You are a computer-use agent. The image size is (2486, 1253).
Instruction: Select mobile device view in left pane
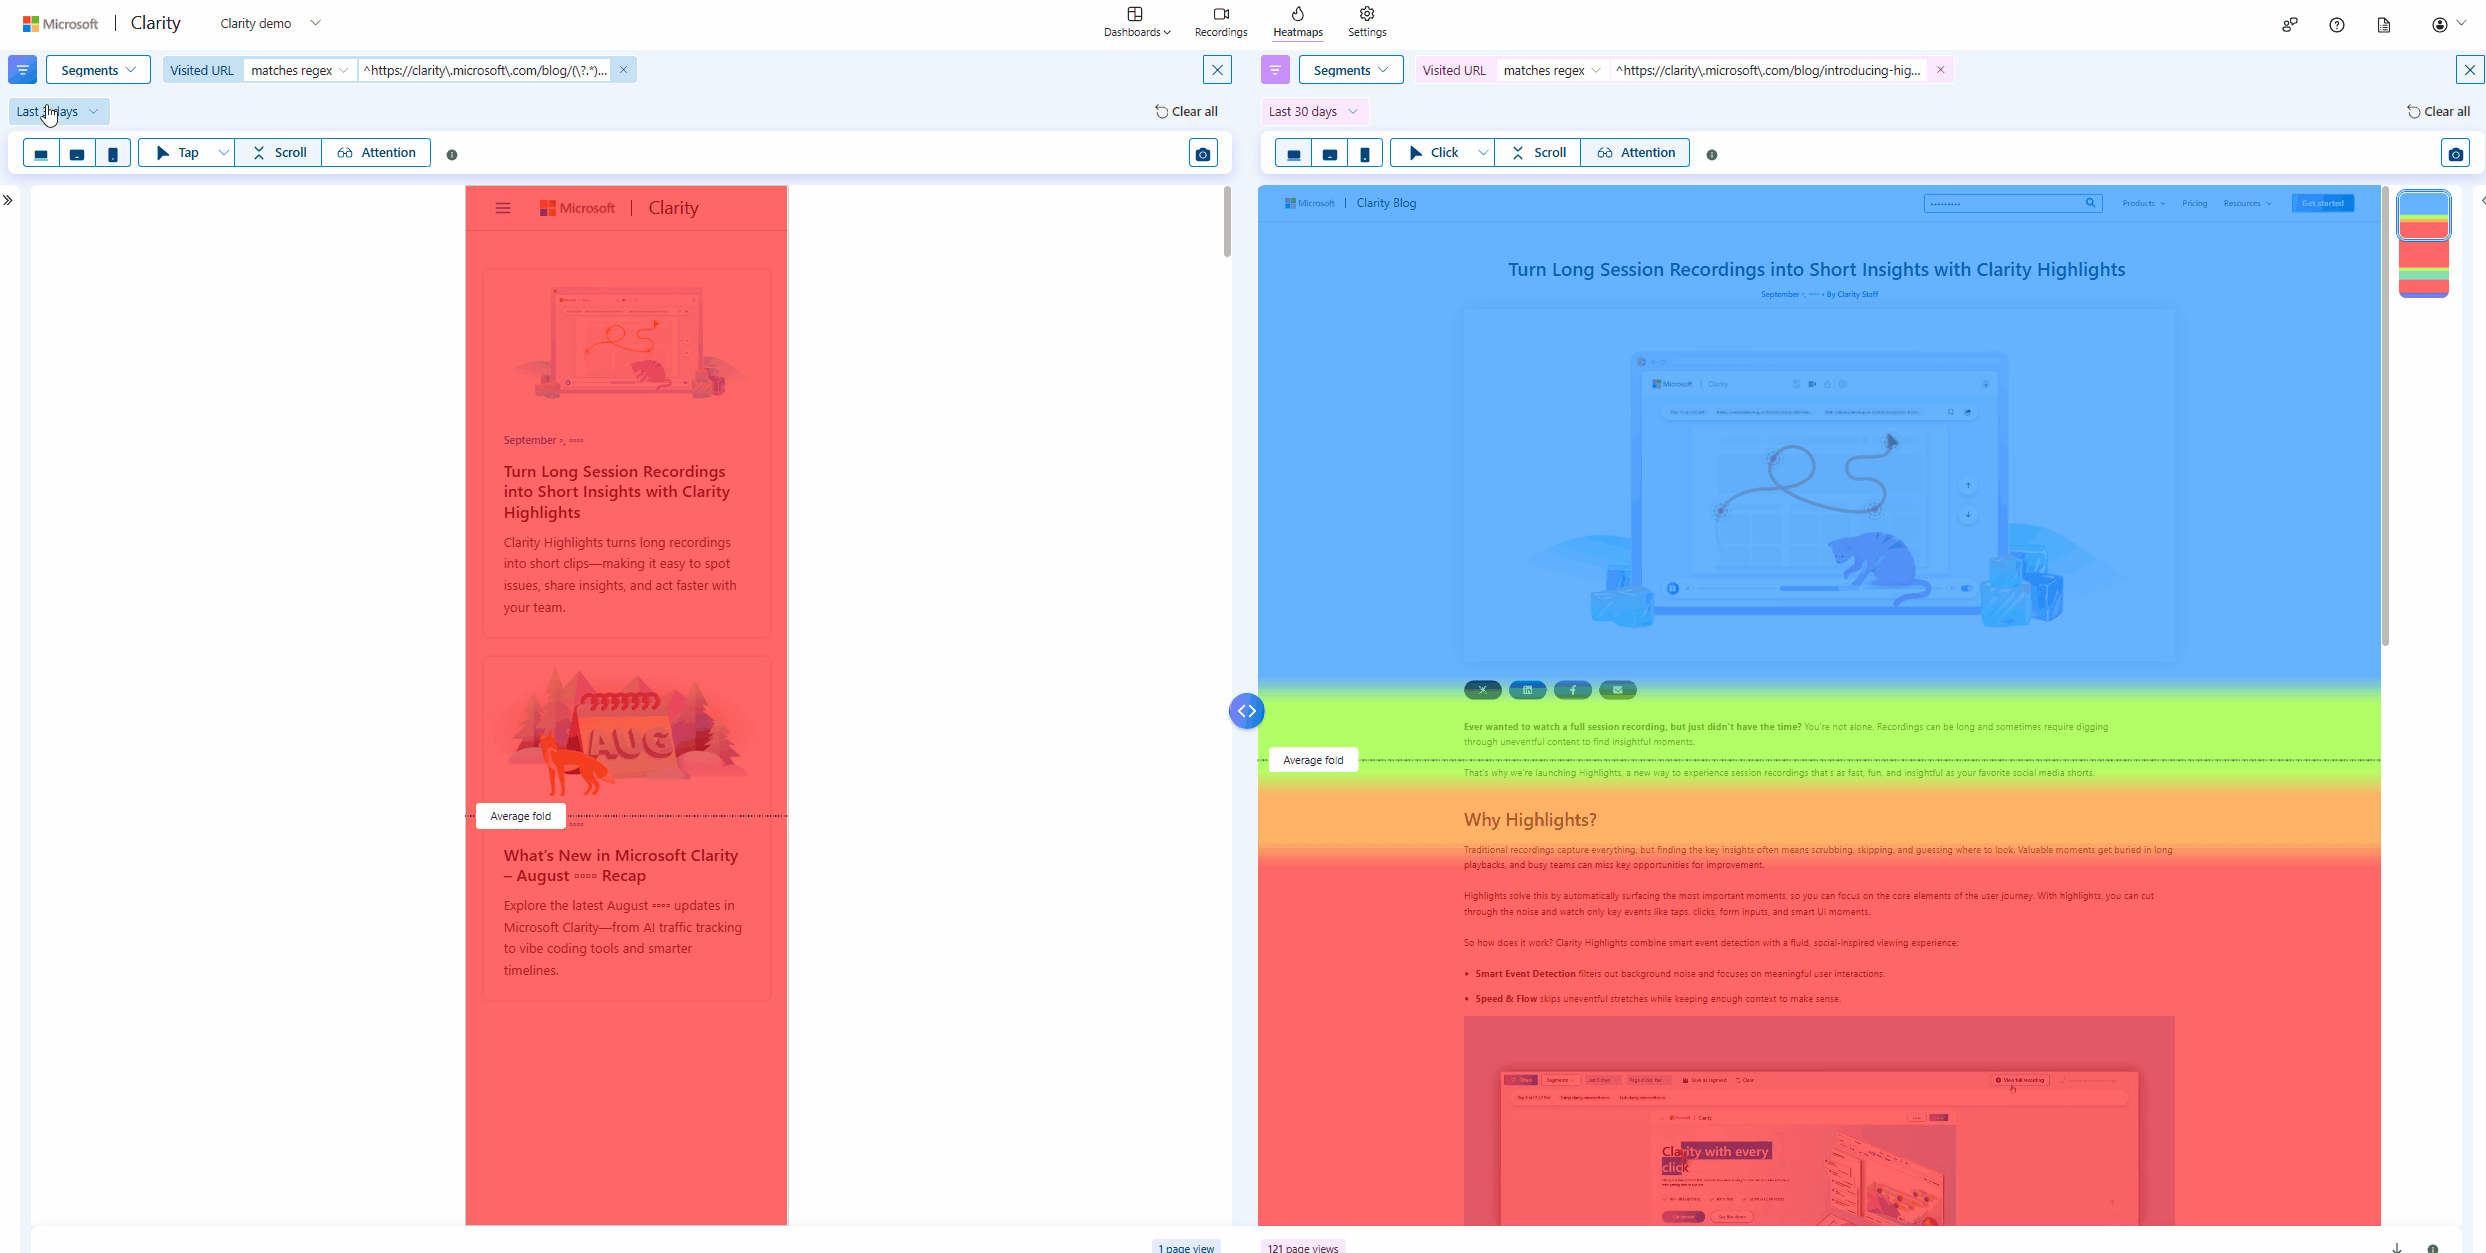point(113,153)
